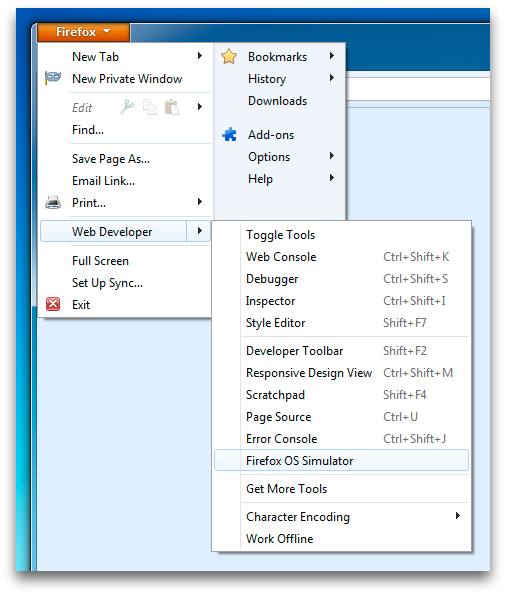Click the Bookmarks star icon
The image size is (506, 595).
pyautogui.click(x=229, y=57)
